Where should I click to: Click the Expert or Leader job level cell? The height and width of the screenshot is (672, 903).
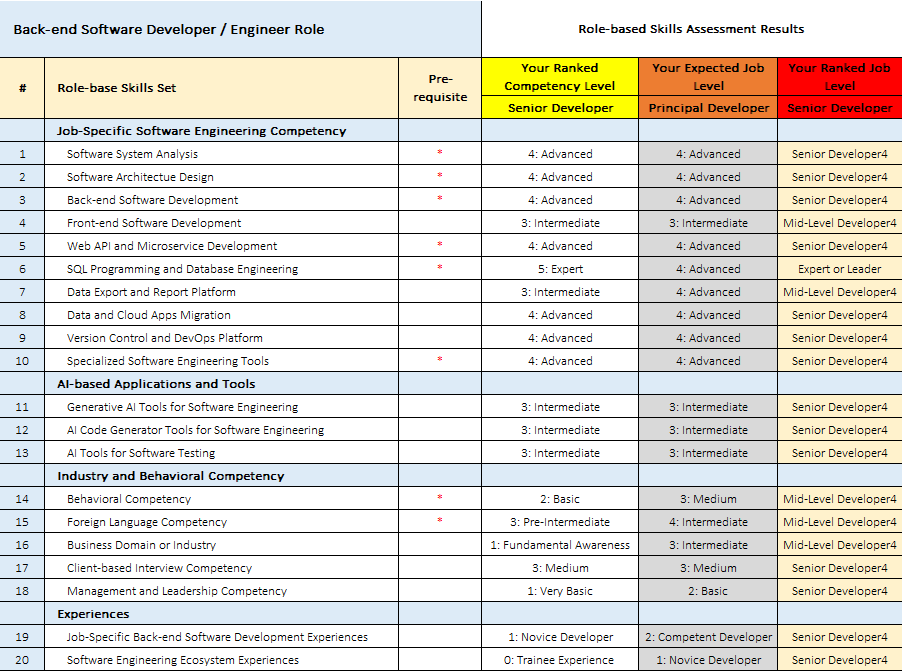pyautogui.click(x=839, y=269)
